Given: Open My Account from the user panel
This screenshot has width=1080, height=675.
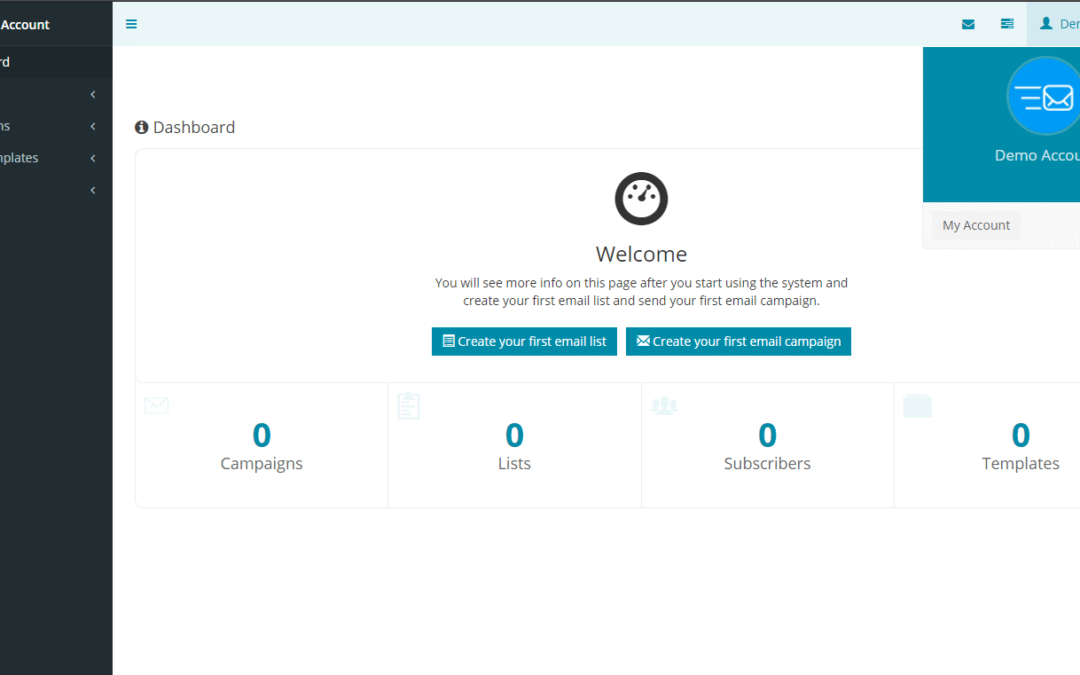Looking at the screenshot, I should (x=976, y=225).
